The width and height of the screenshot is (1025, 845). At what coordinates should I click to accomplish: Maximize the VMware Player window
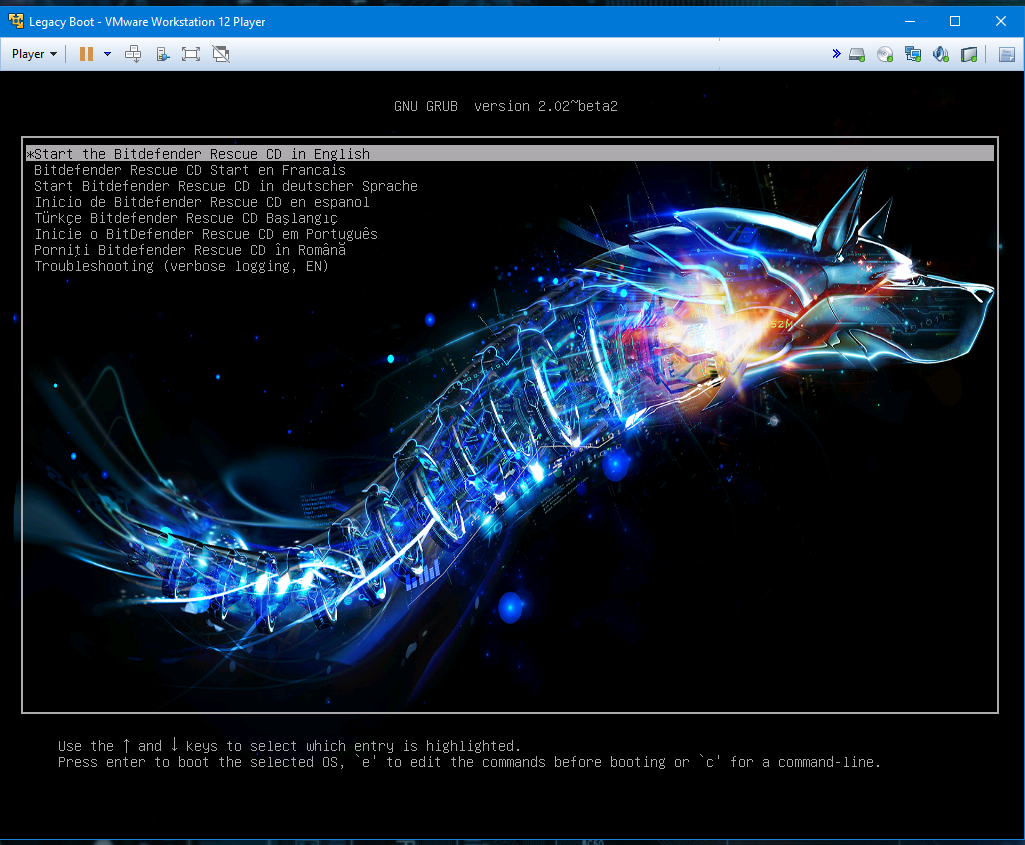pos(955,22)
